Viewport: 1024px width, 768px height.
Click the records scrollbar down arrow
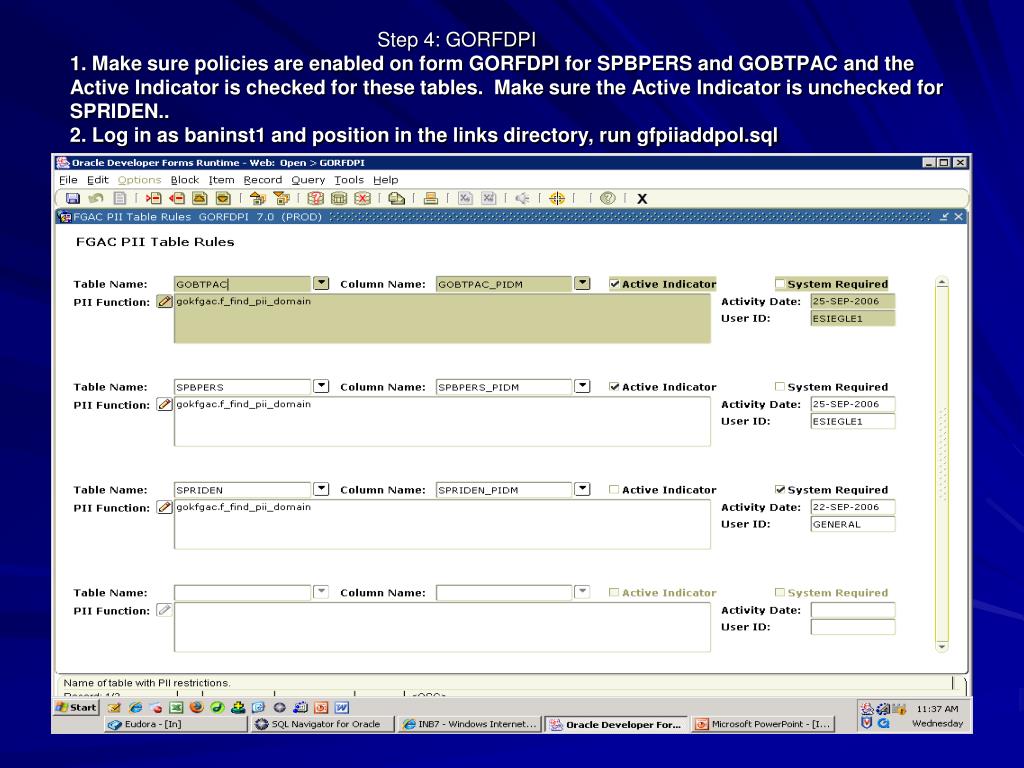pos(942,647)
